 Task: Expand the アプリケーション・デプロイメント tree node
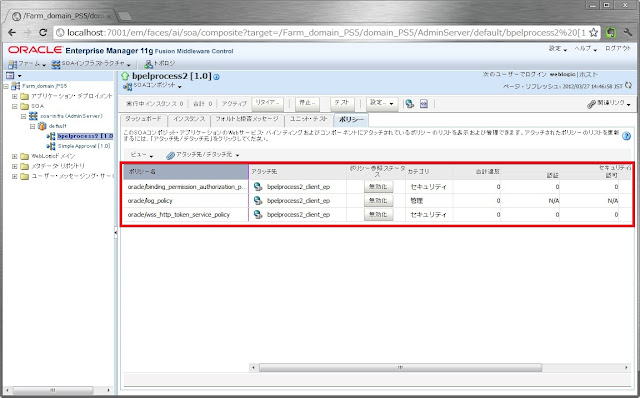(x=15, y=96)
